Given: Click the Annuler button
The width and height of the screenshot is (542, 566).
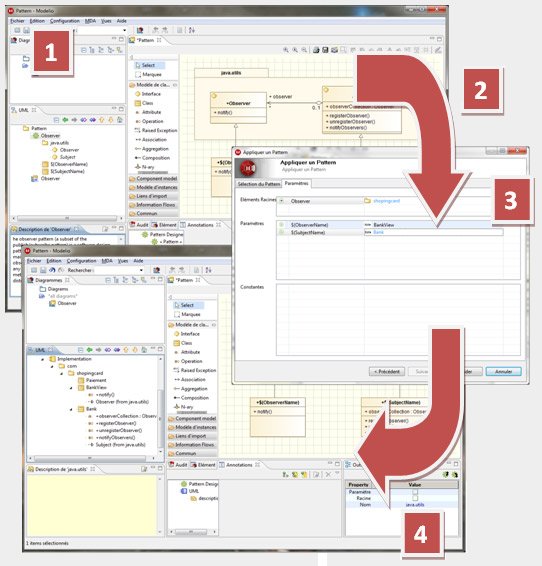Looking at the screenshot, I should click(503, 371).
